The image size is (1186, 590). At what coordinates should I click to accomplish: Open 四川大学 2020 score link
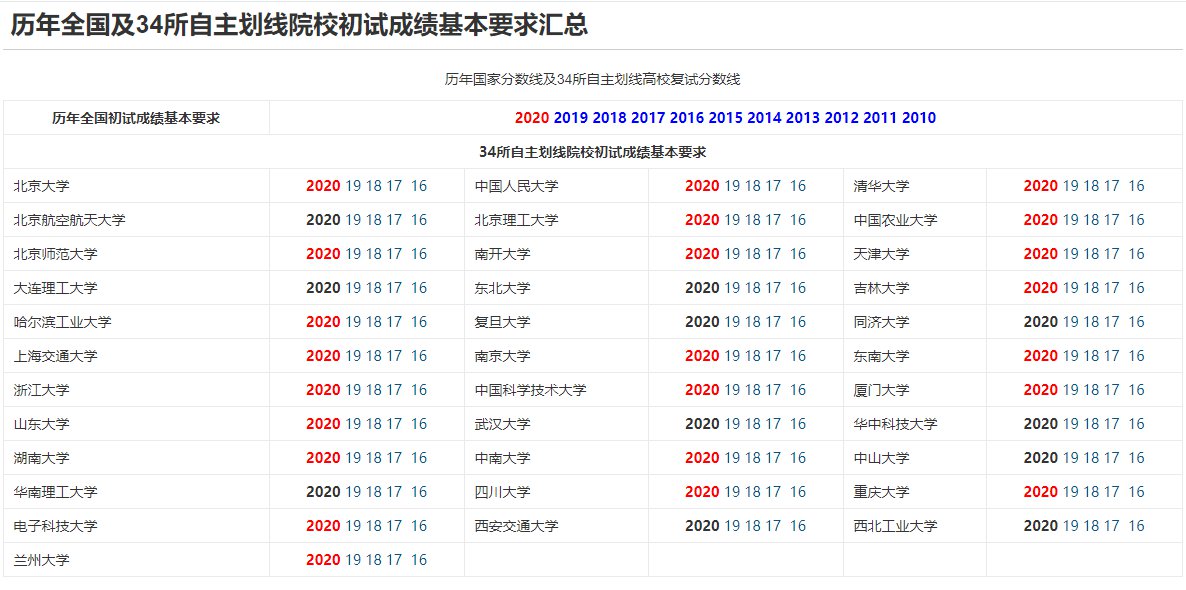[x=702, y=492]
